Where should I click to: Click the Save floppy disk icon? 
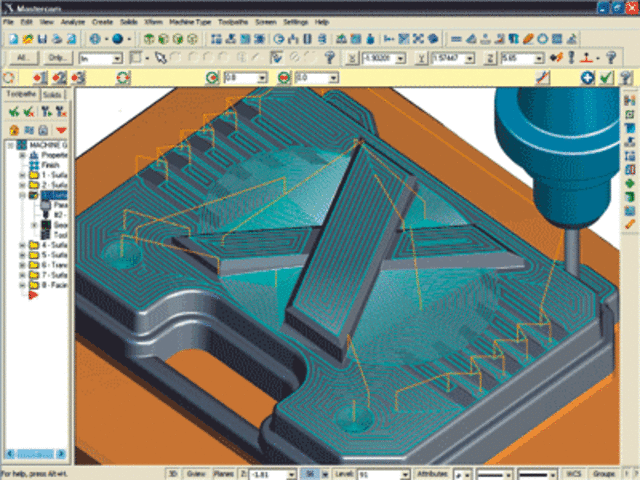point(42,39)
